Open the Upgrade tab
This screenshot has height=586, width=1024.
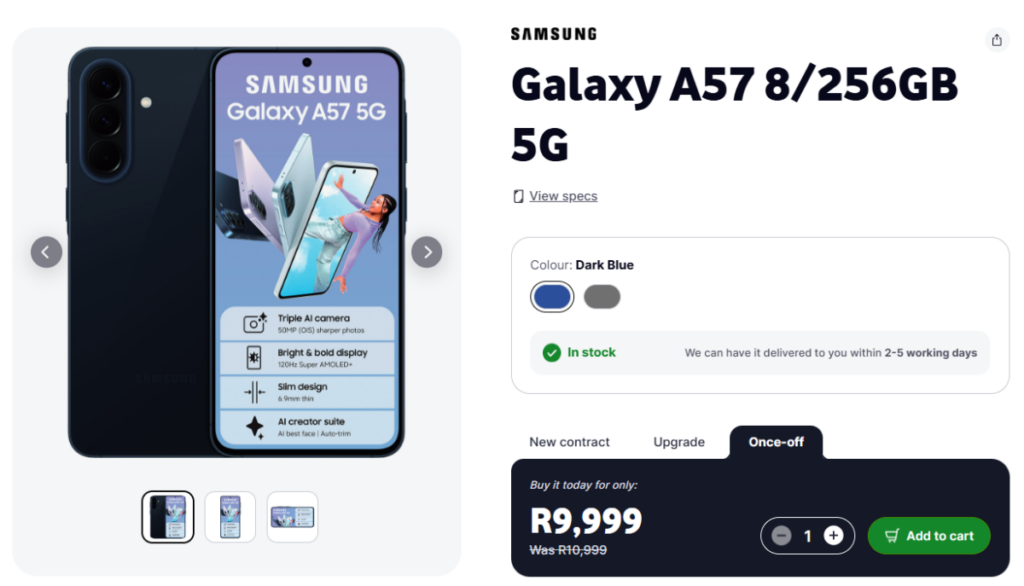click(679, 442)
